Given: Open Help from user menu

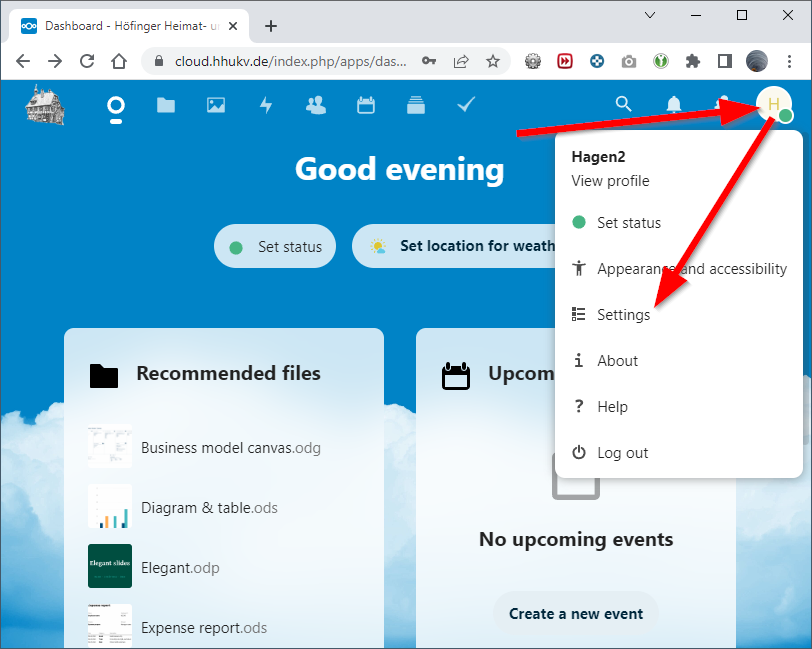Looking at the screenshot, I should click(678, 407).
